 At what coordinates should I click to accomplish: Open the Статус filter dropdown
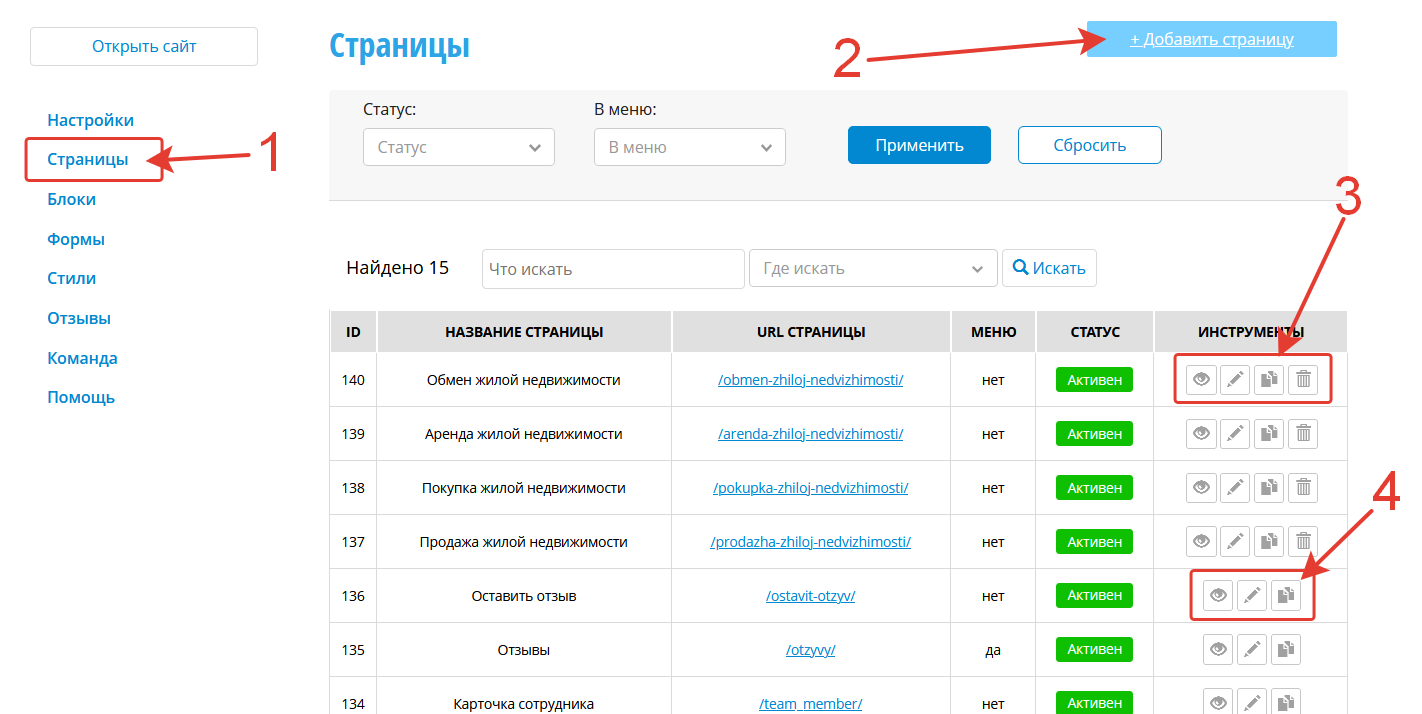tap(458, 147)
